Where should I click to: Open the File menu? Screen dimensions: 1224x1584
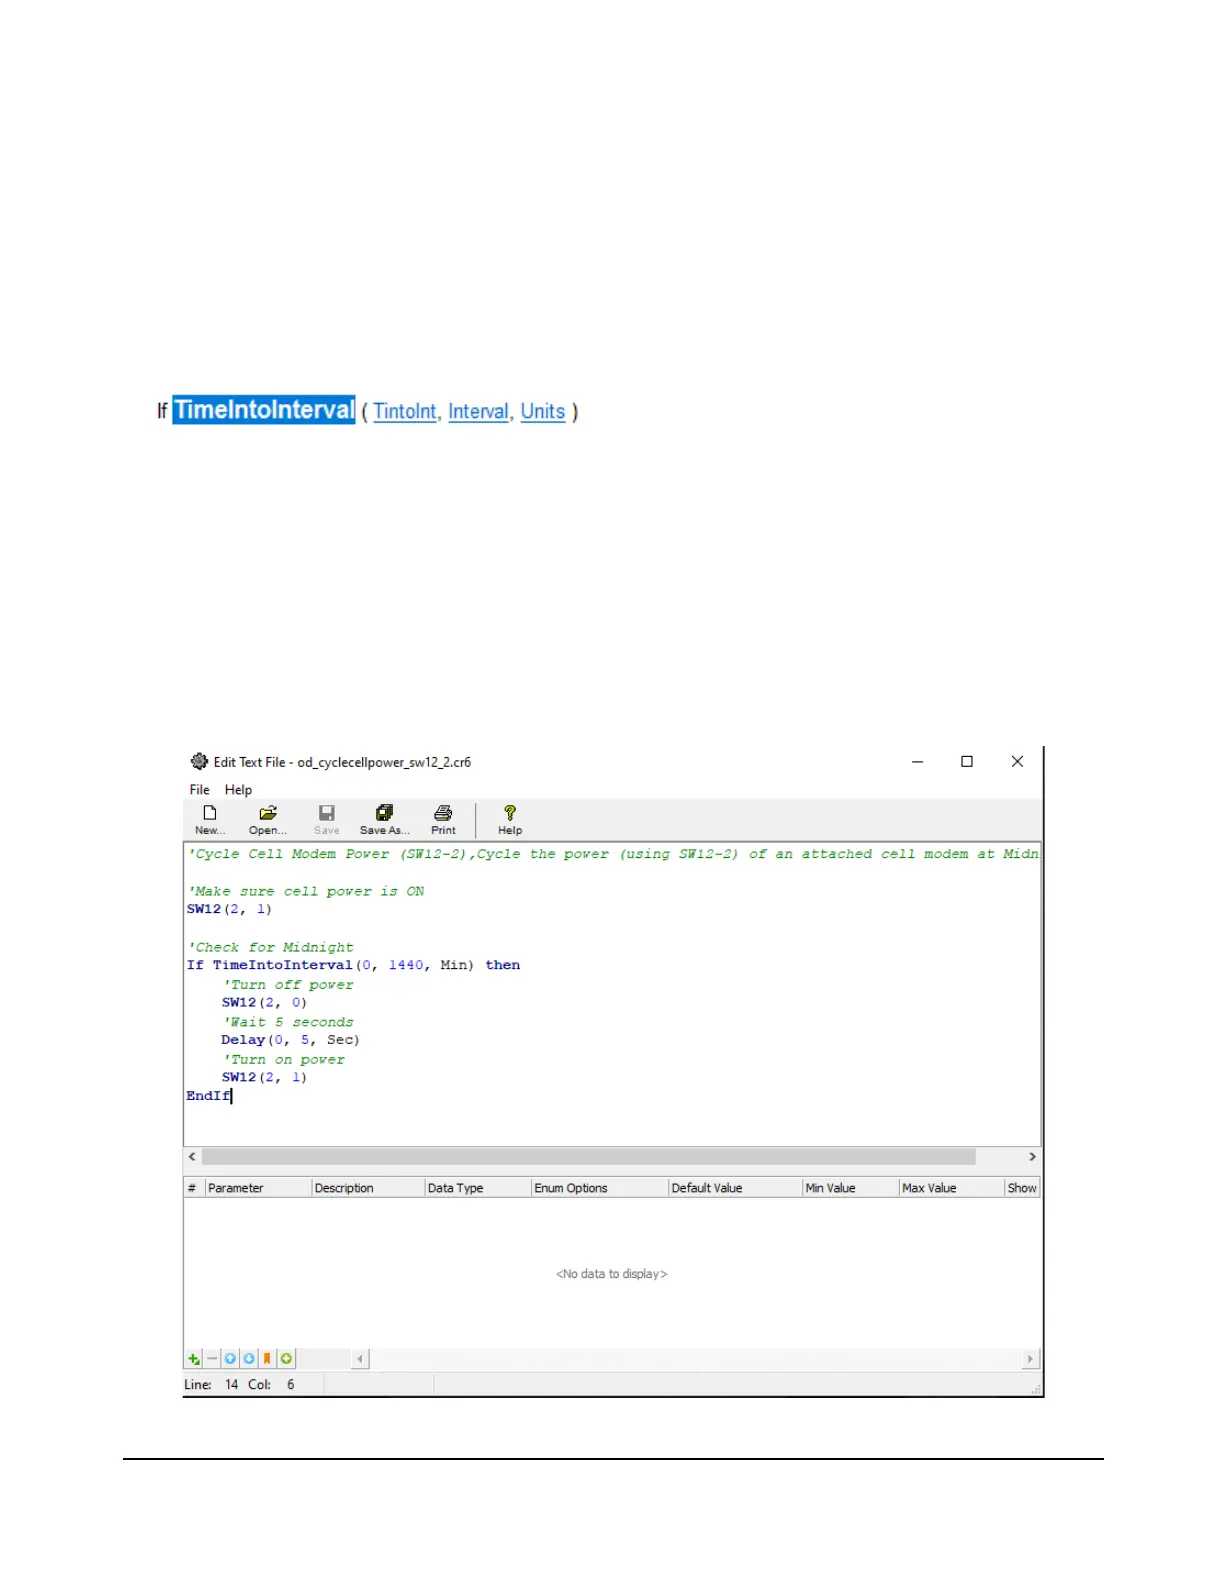coord(199,790)
